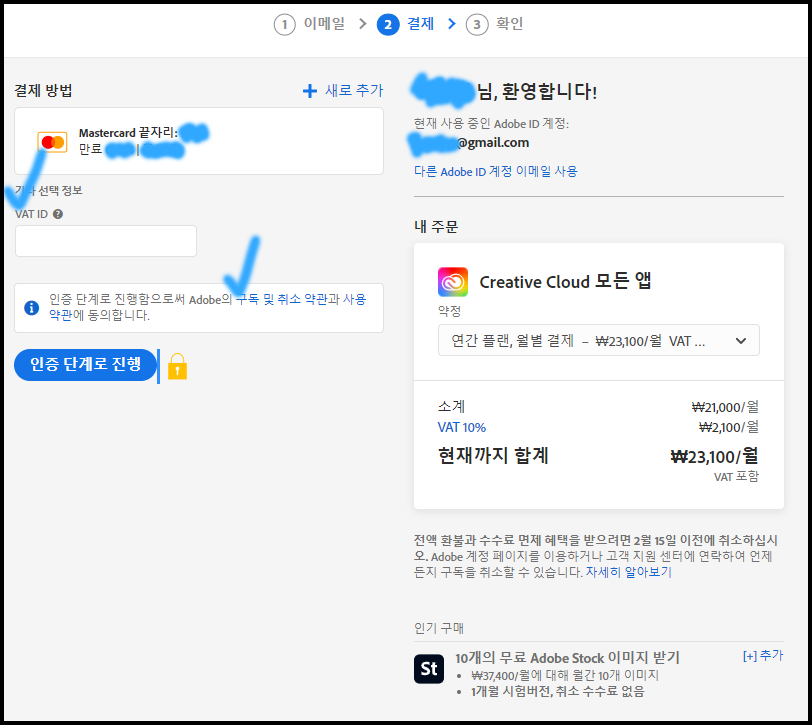The width and height of the screenshot is (812, 725).
Task: Click the Mastercard logo icon
Action: tap(52, 142)
